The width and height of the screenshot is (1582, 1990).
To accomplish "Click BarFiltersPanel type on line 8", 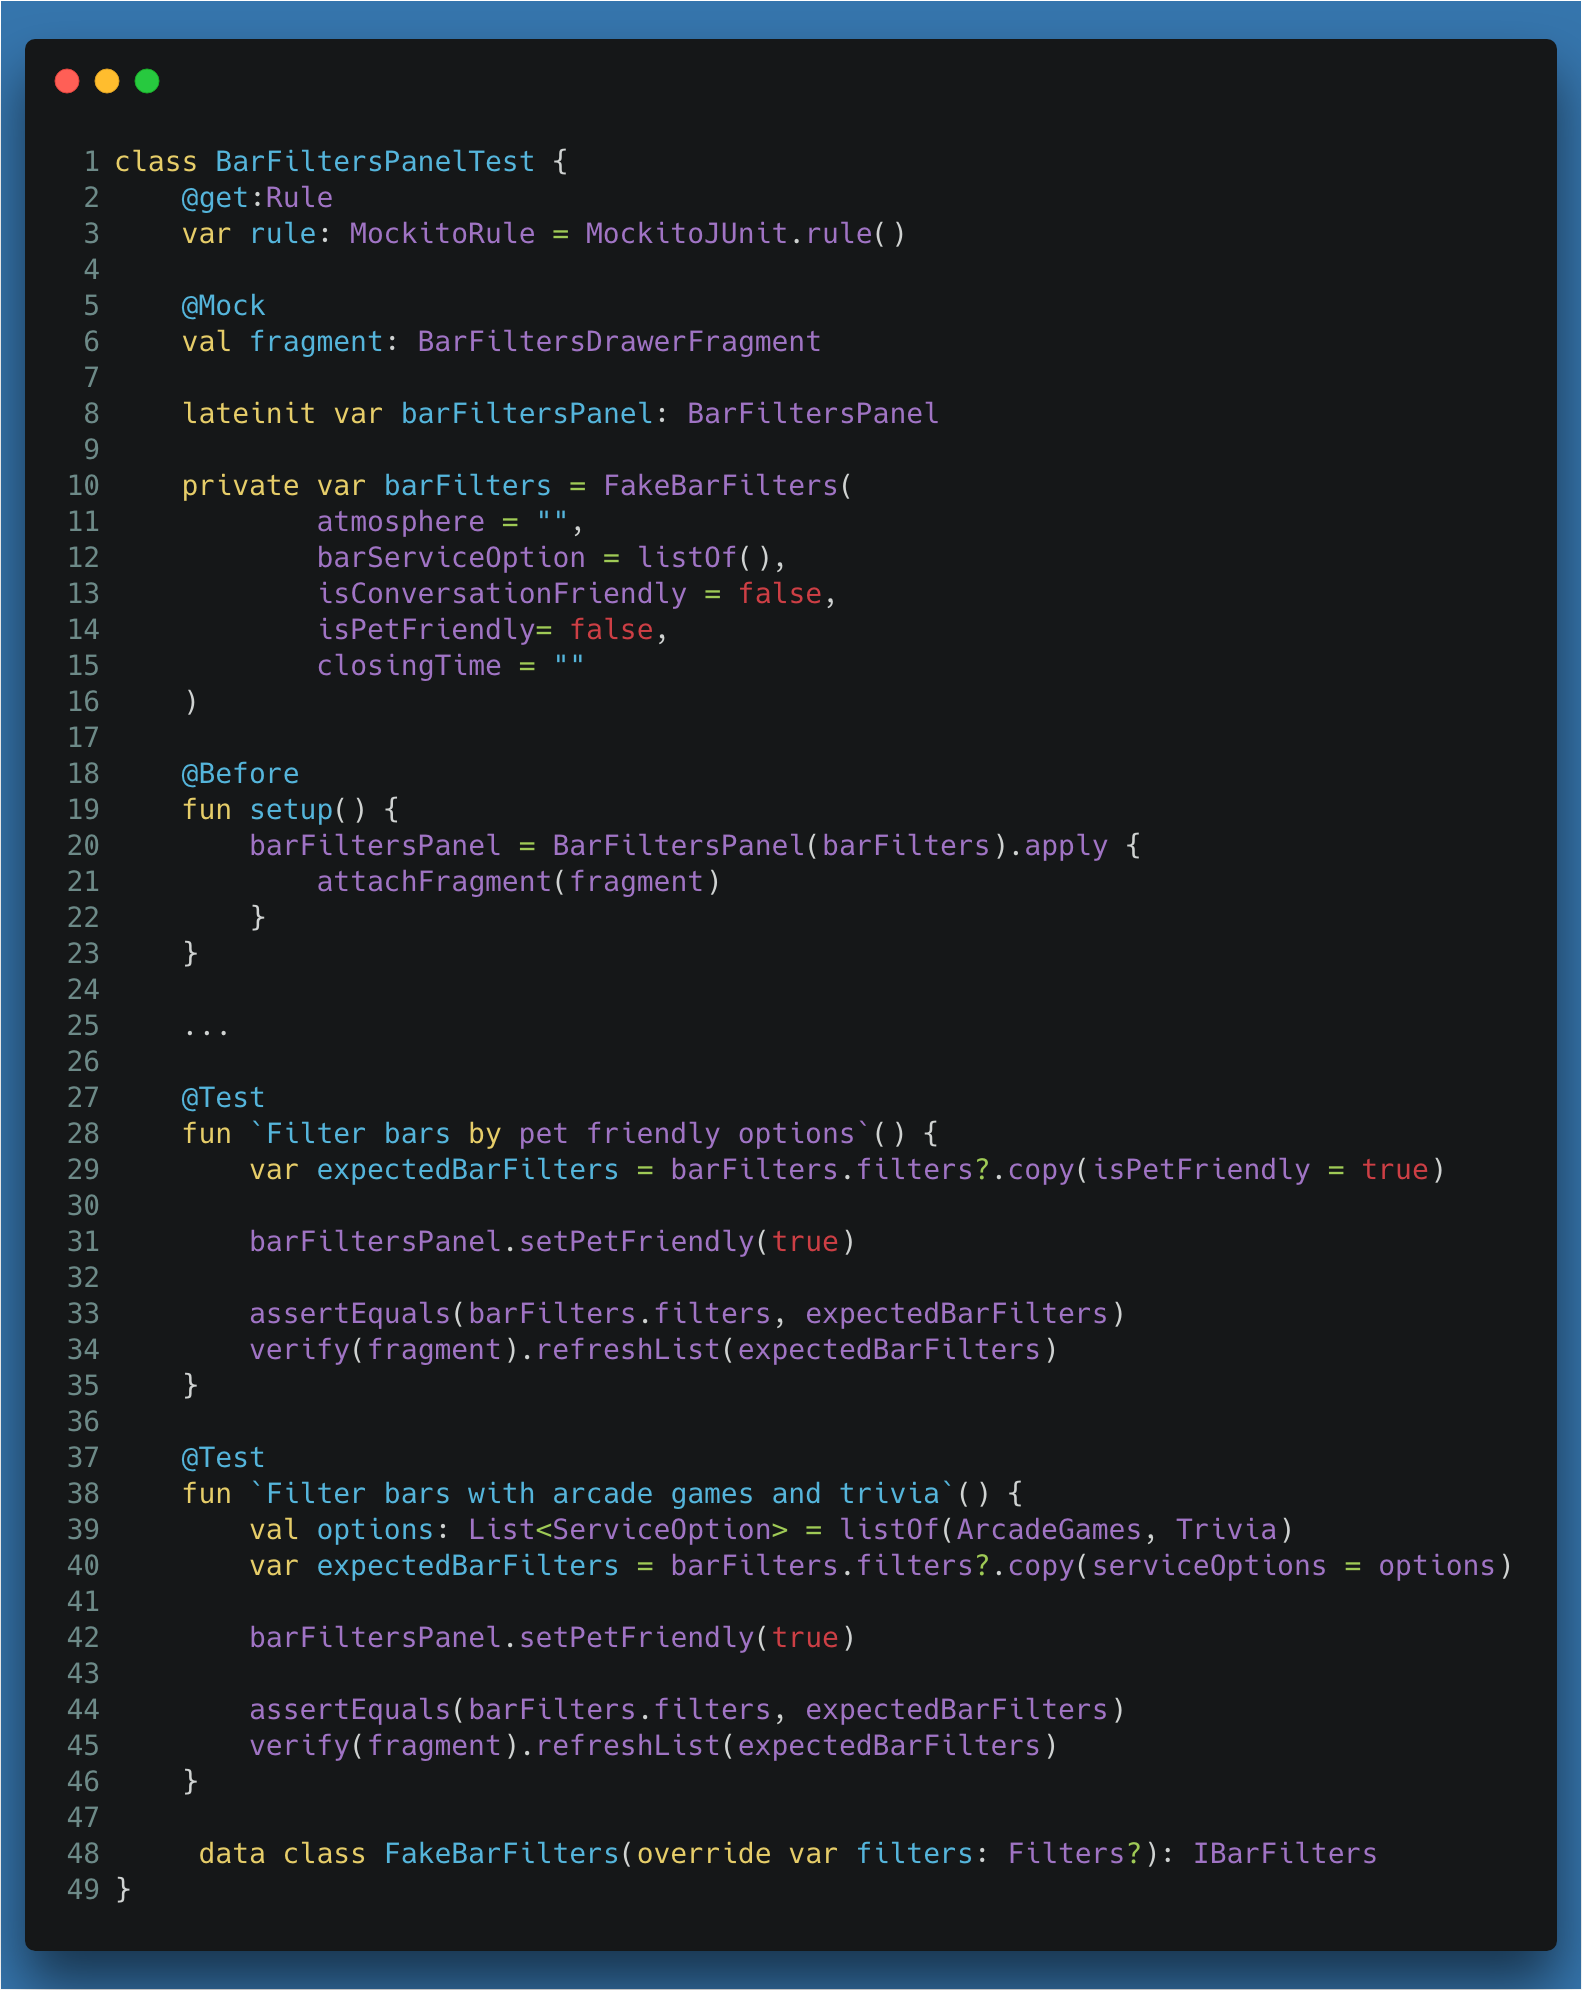I will [813, 414].
